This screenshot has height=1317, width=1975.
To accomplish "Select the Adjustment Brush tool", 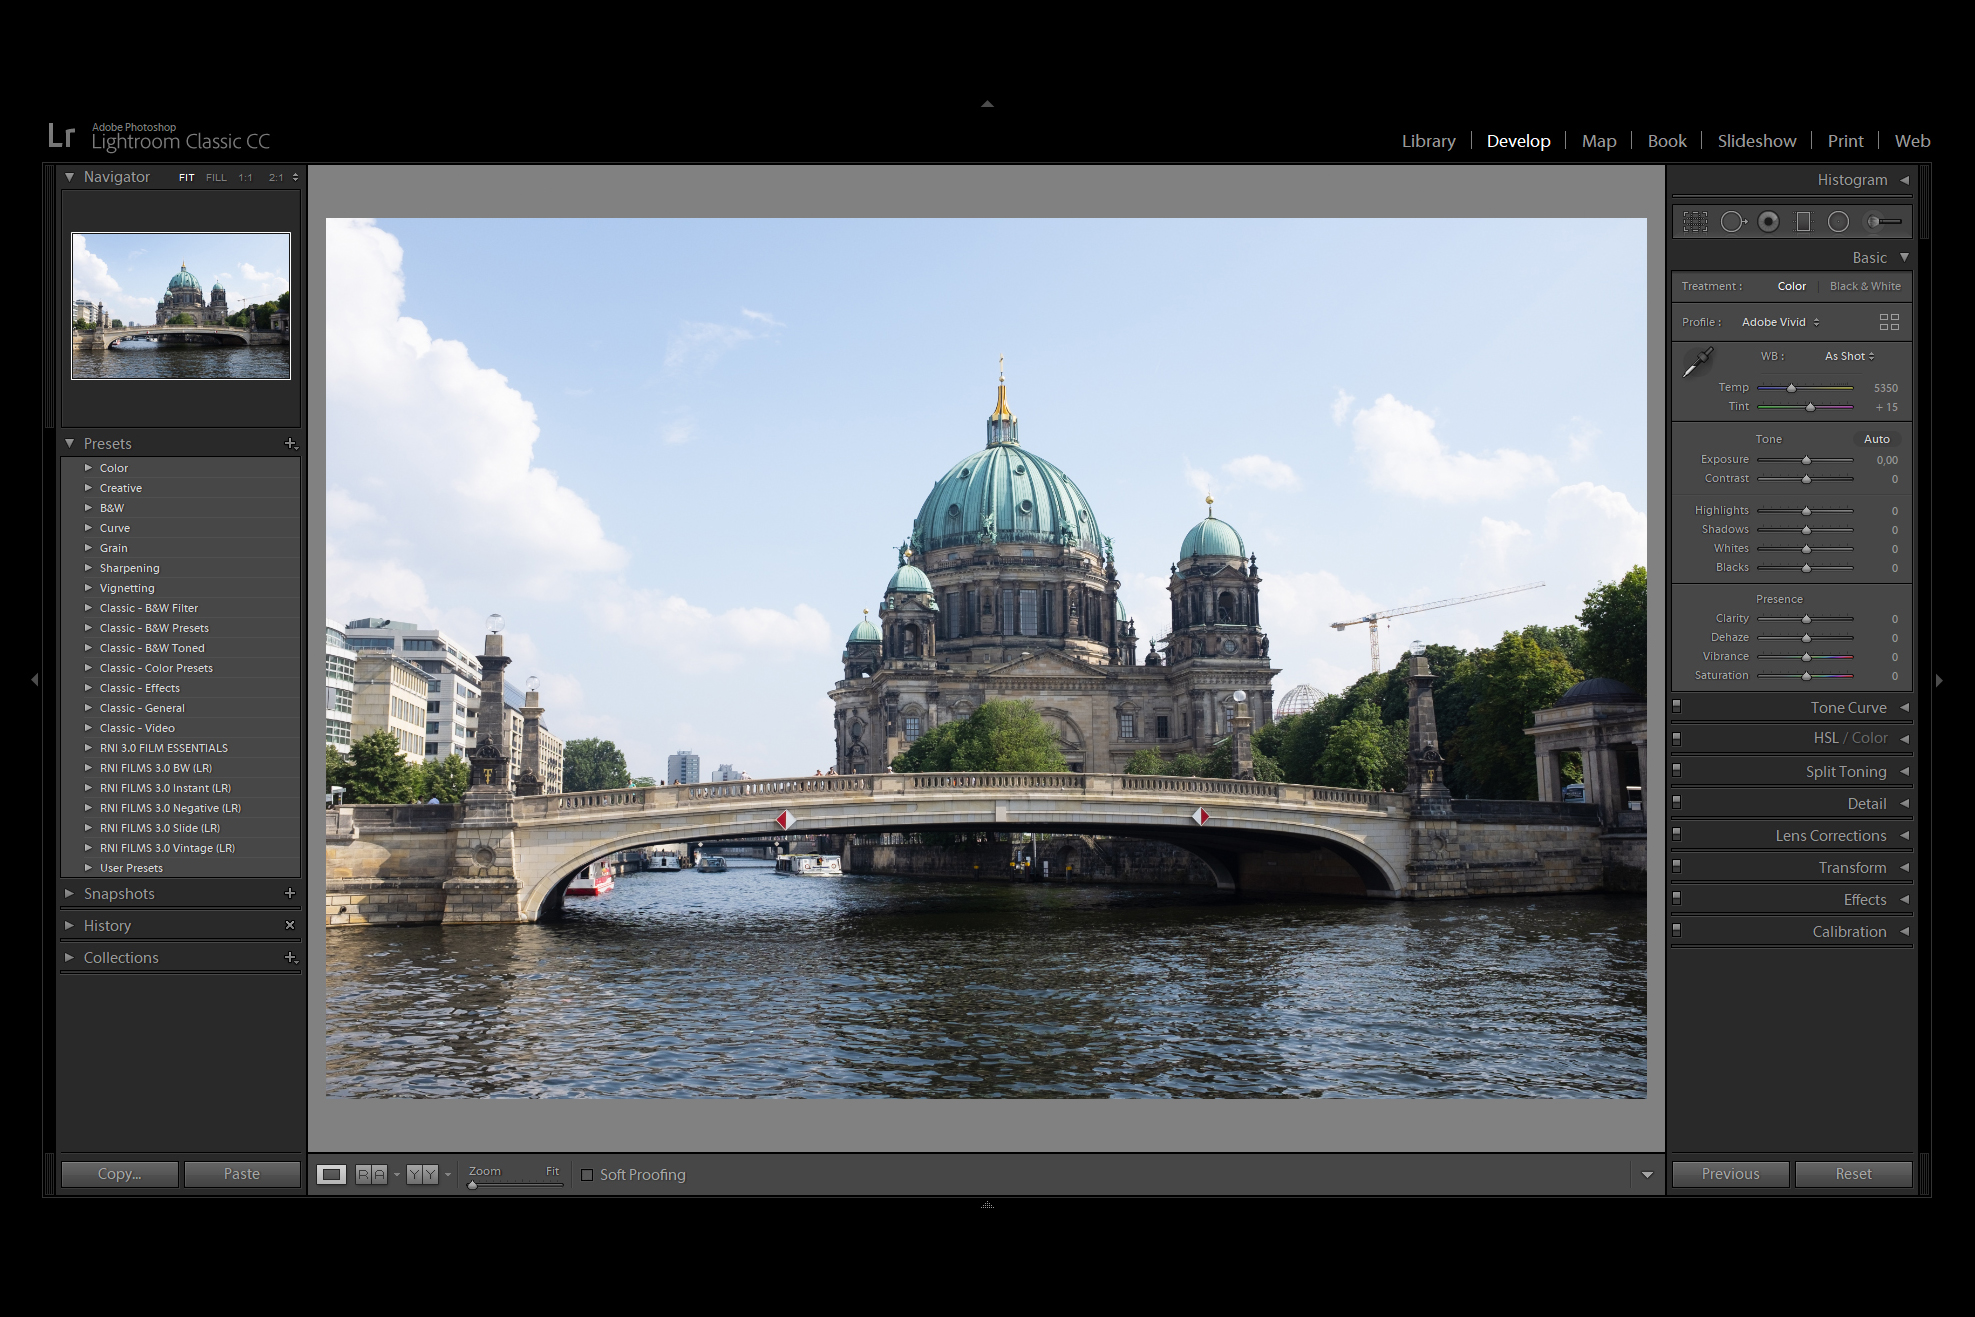I will tap(1878, 221).
